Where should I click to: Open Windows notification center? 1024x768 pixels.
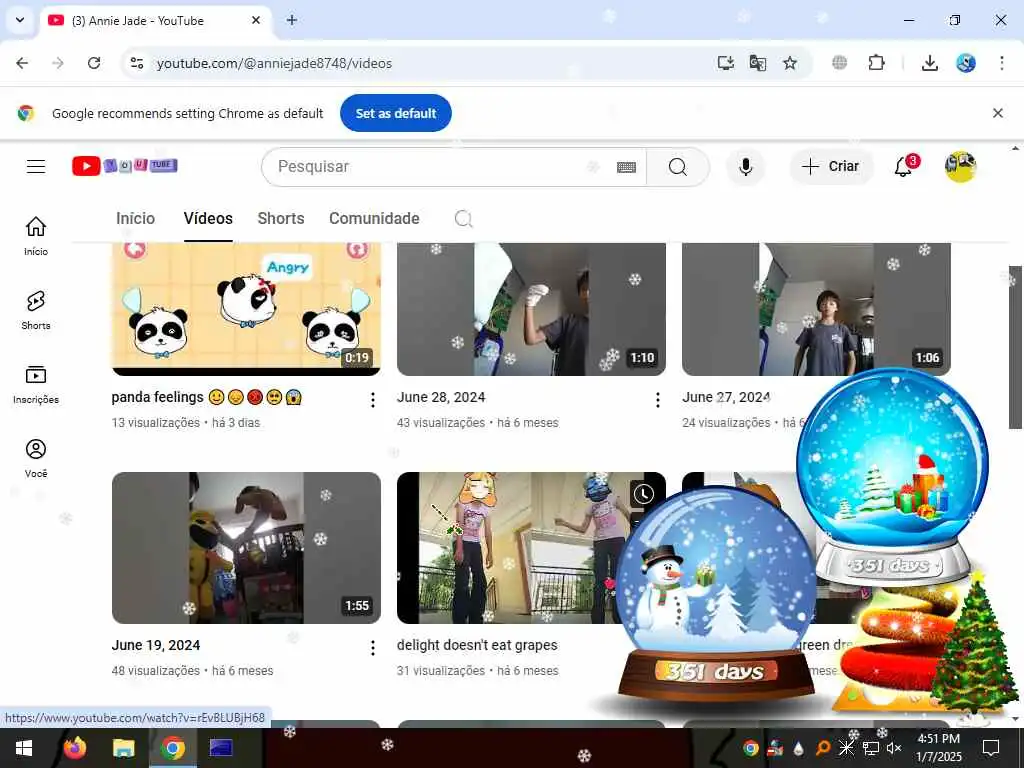click(991, 748)
